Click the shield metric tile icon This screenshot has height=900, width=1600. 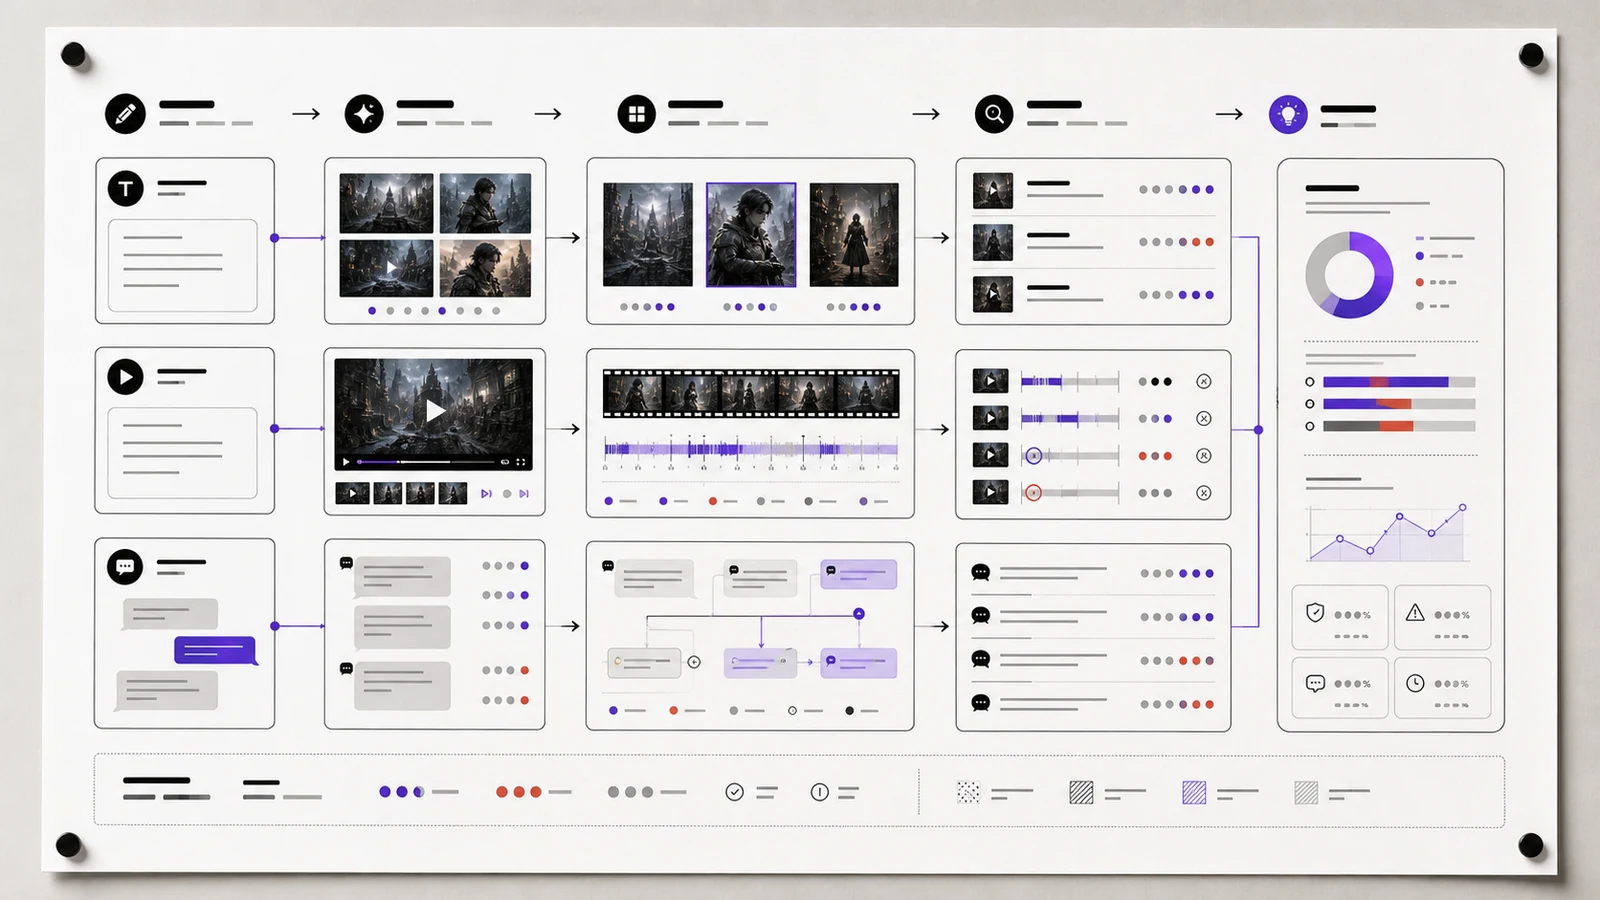point(1315,612)
